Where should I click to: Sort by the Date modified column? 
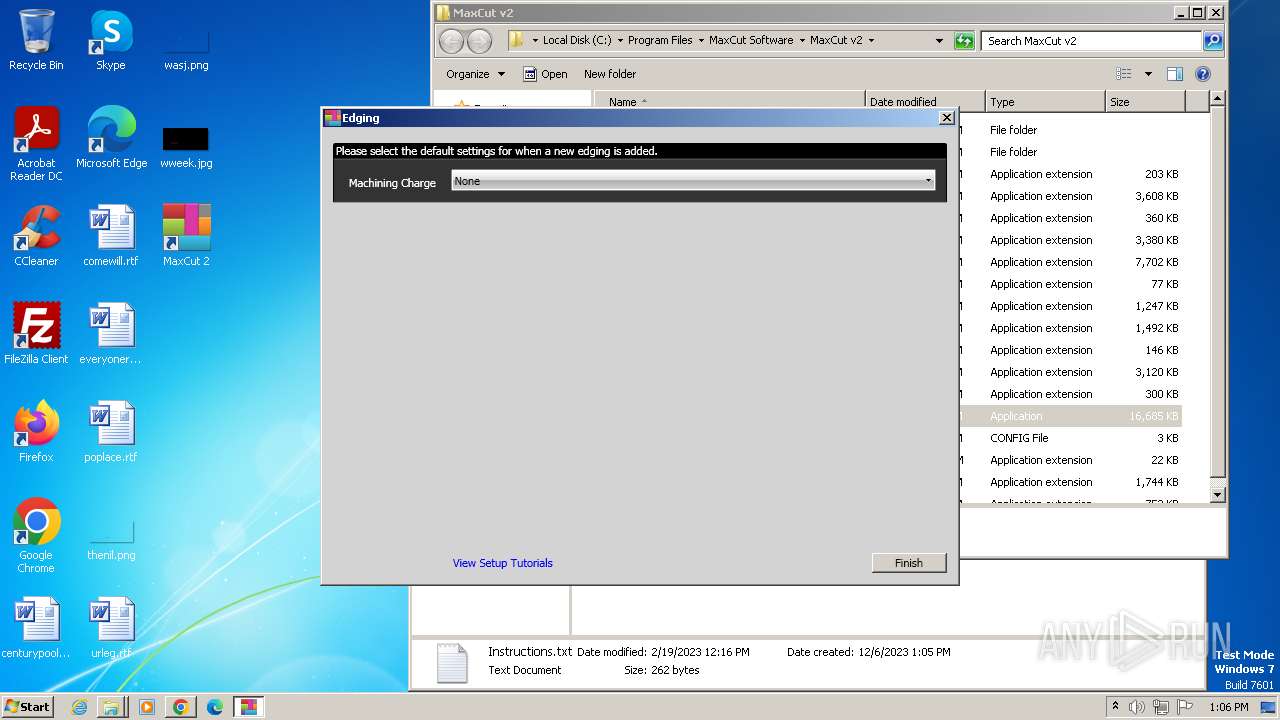(925, 102)
